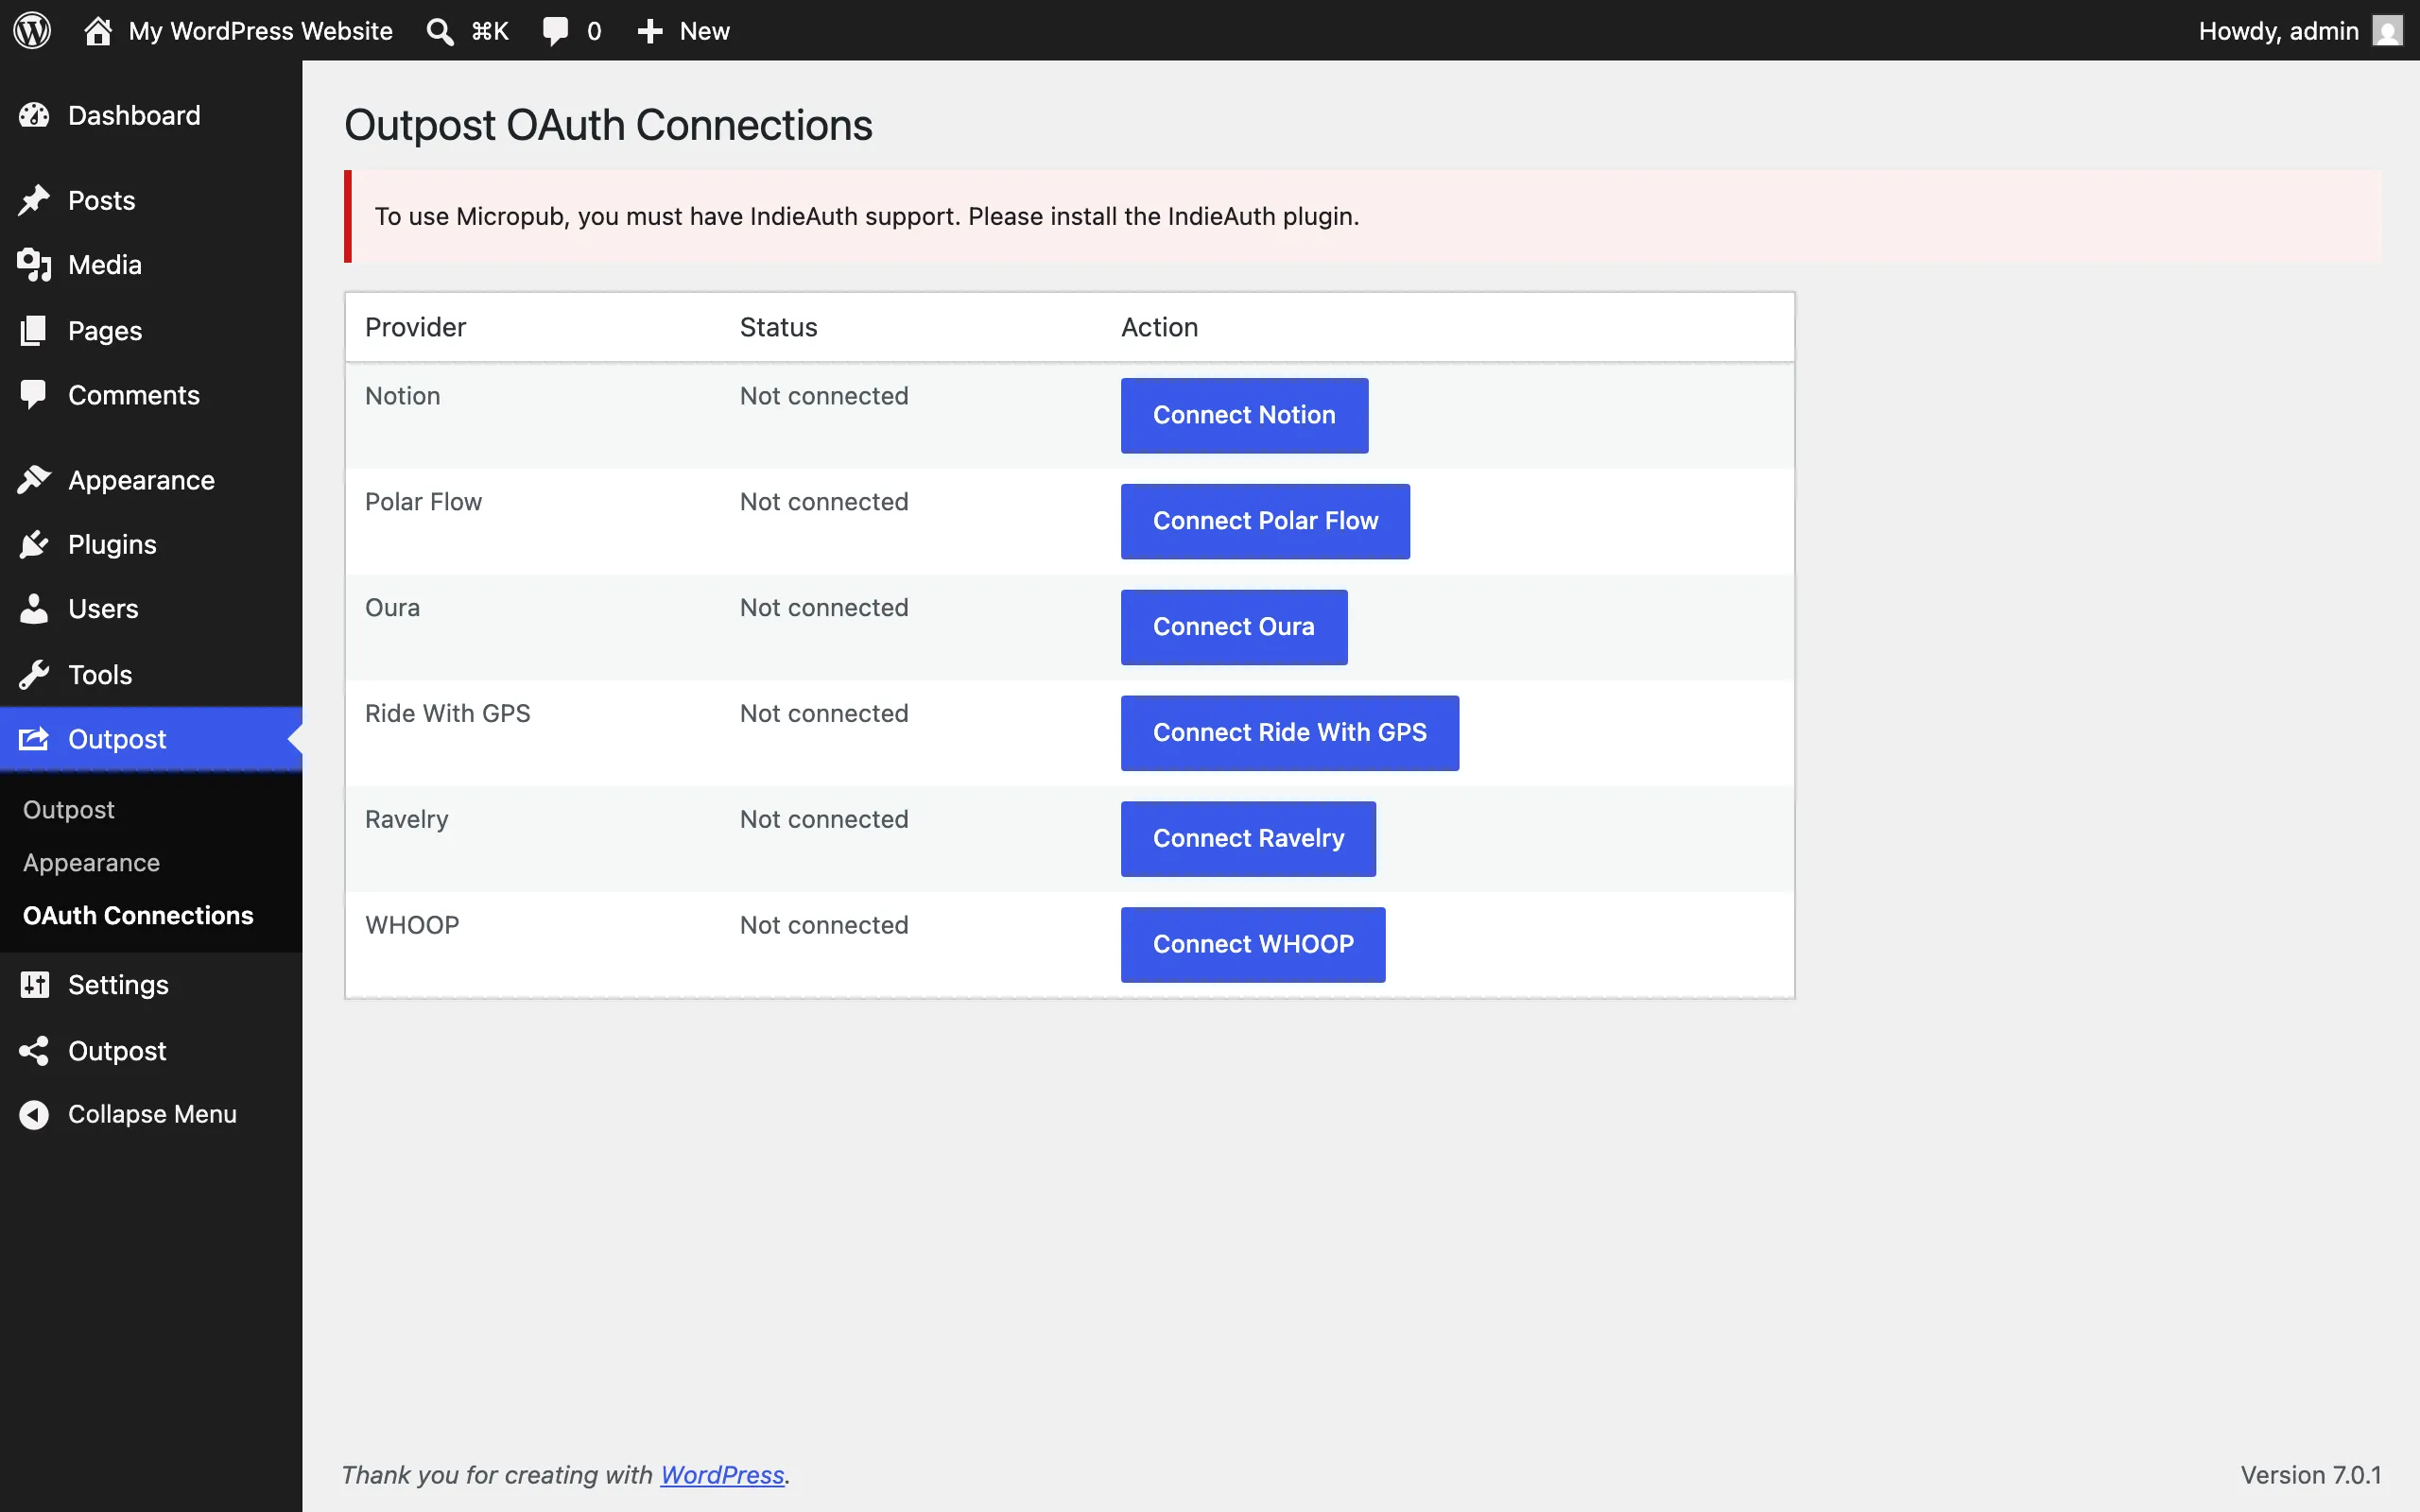The image size is (2420, 1512).
Task: Click the Oura provider cell
Action: tap(392, 608)
